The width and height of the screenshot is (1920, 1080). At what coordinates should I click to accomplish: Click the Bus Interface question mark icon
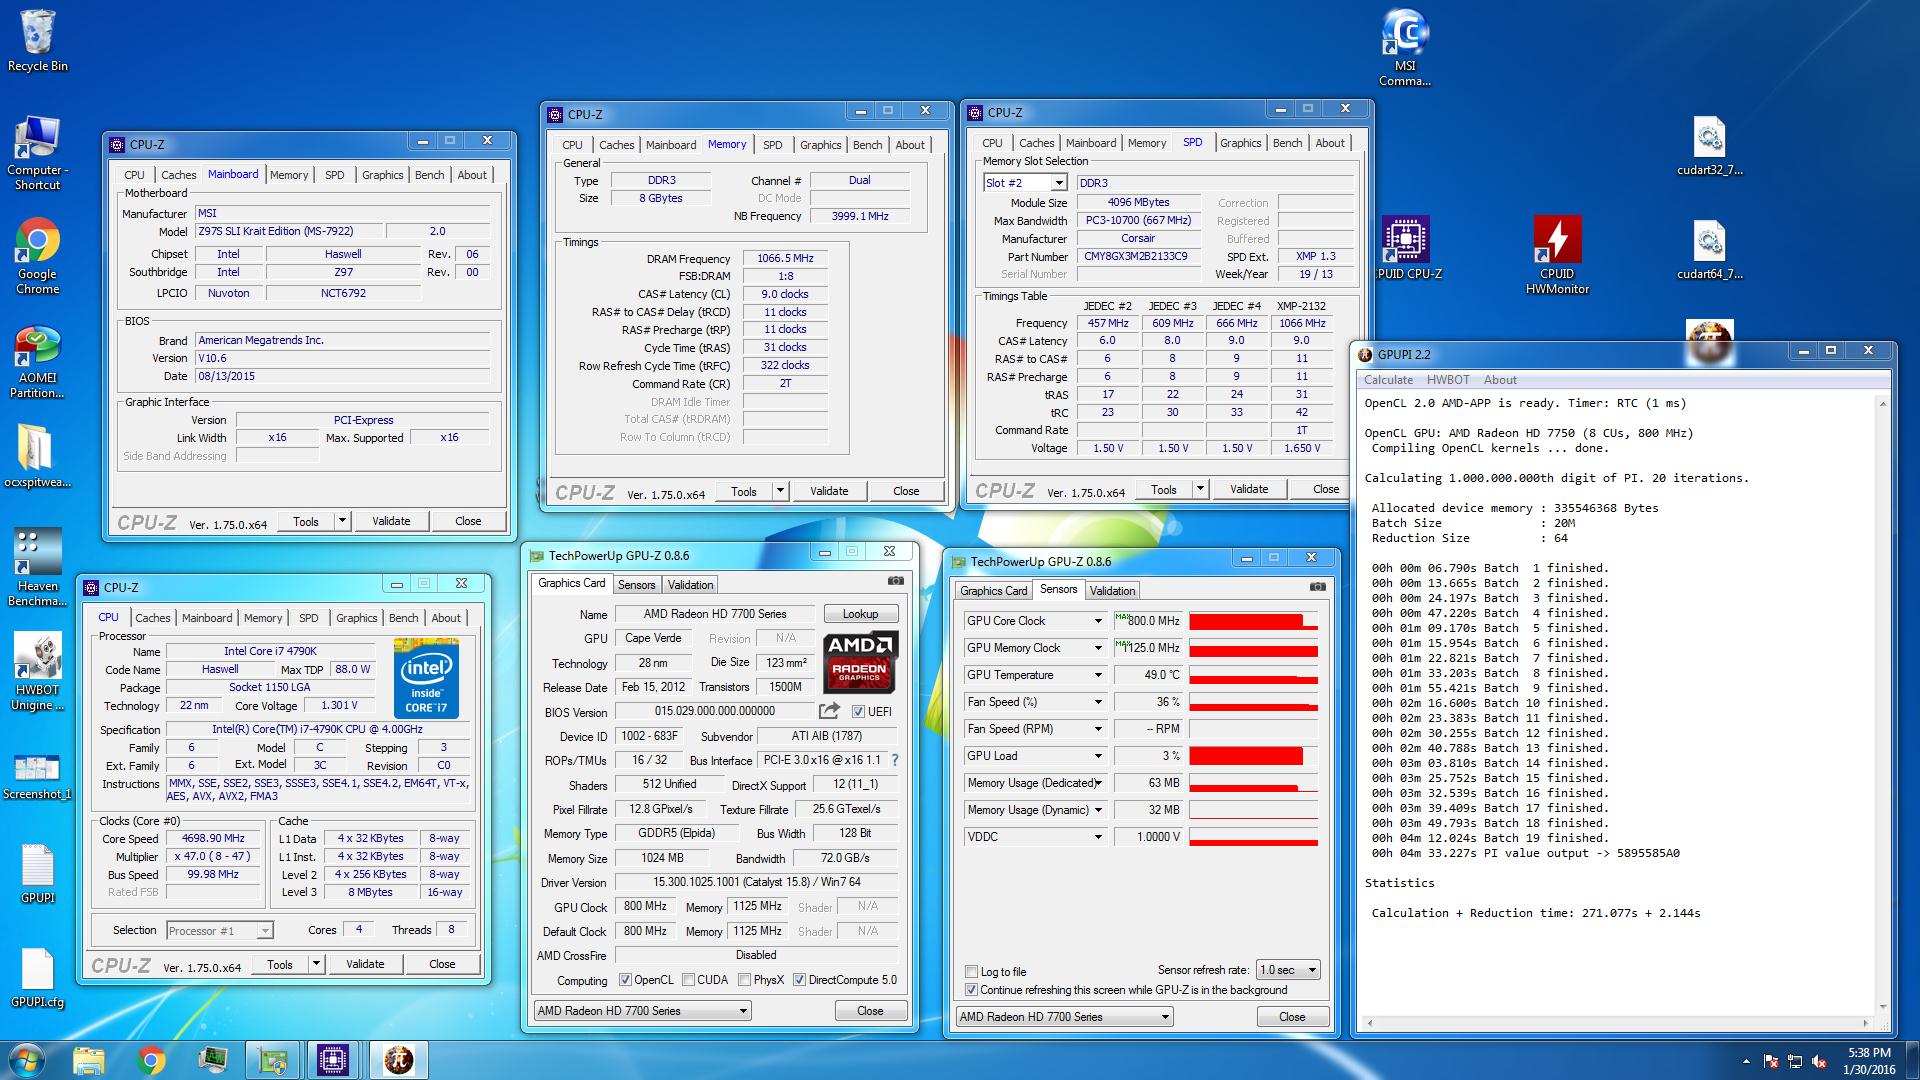[895, 760]
